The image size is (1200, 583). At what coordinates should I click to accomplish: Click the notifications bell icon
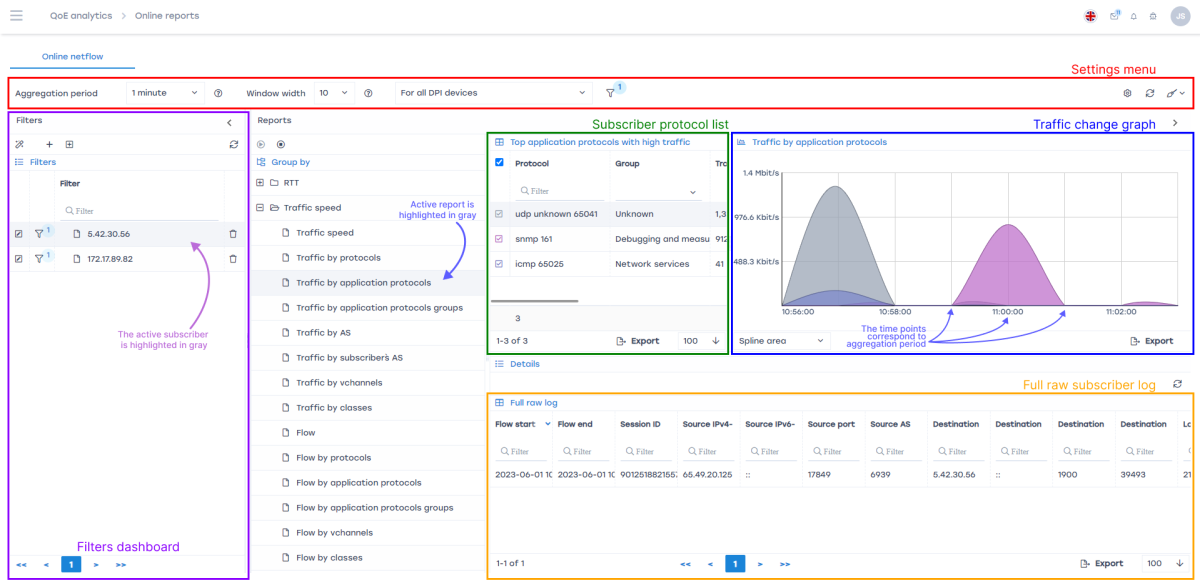tap(1134, 16)
